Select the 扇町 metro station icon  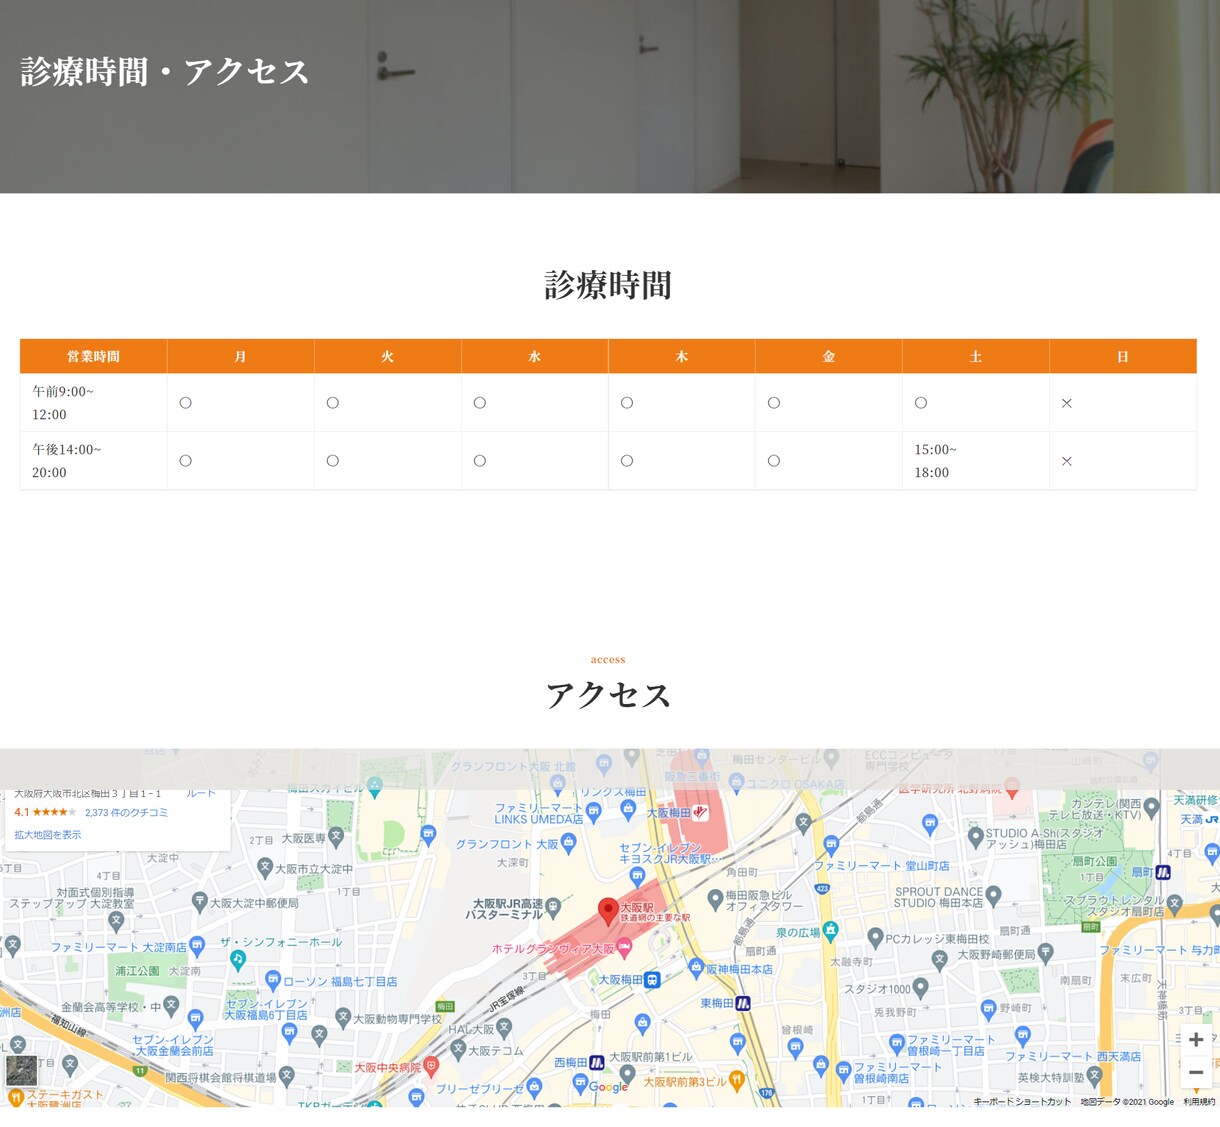point(1163,872)
